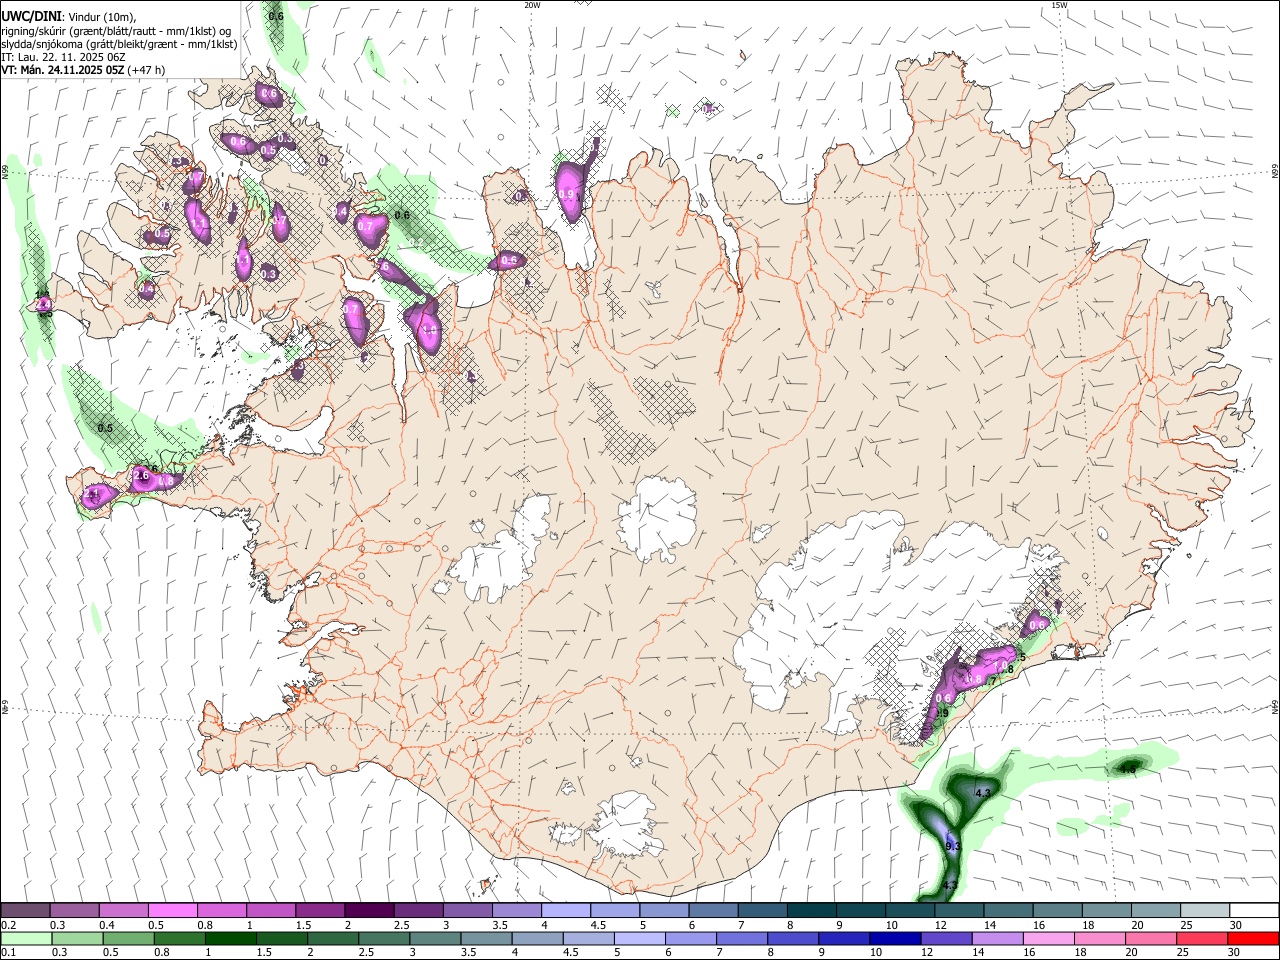The width and height of the screenshot is (1280, 960).
Task: Click the 4.8 rain value in the small green patch
Action: point(1128,769)
